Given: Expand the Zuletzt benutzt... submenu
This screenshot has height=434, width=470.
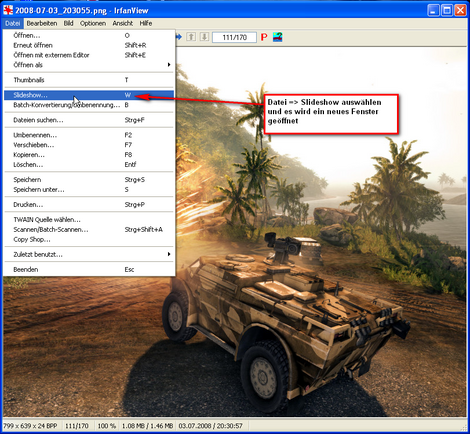Looking at the screenshot, I should point(89,254).
